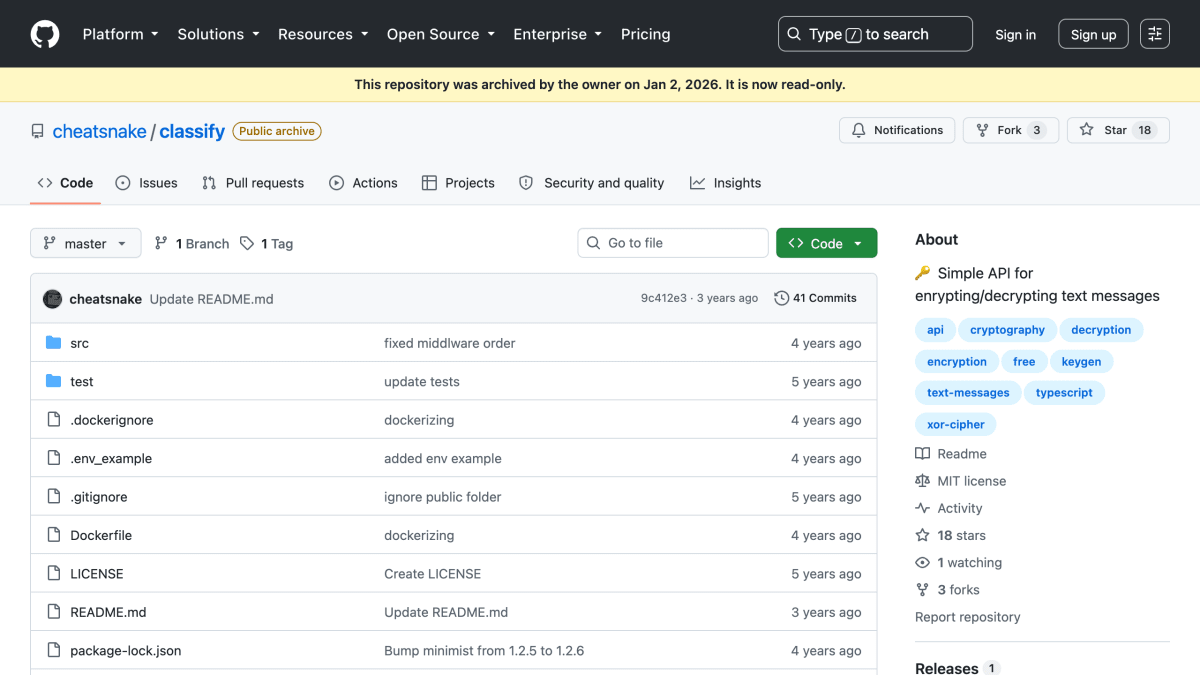Expand the Resources menu

click(x=323, y=34)
